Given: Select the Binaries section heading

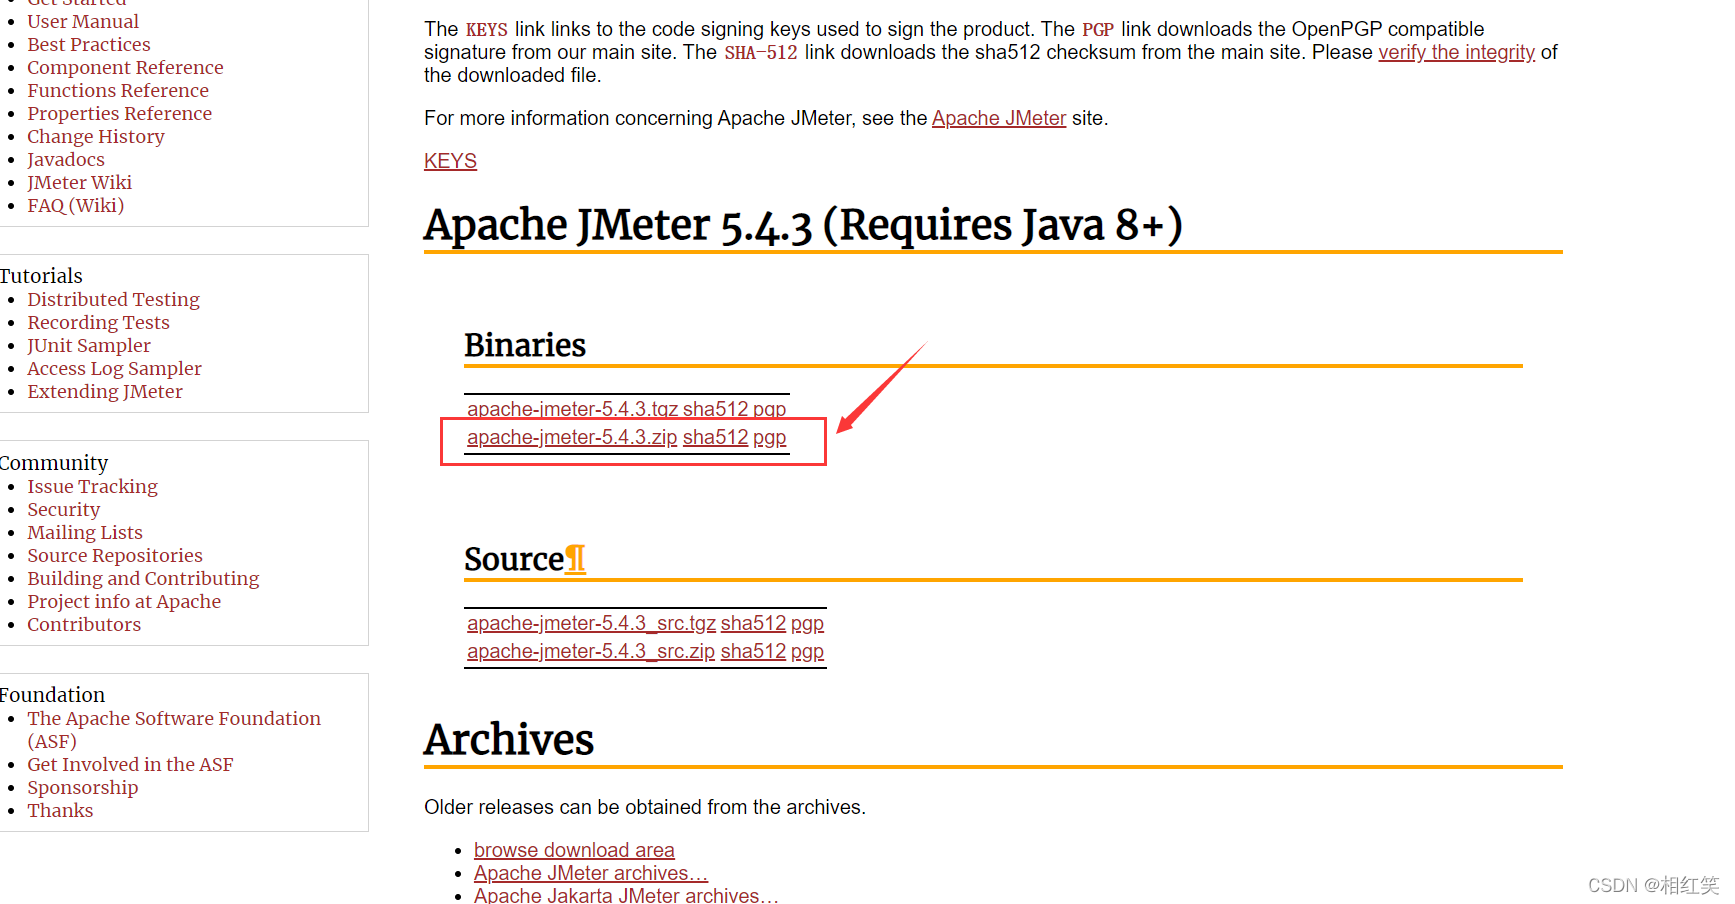Looking at the screenshot, I should [525, 345].
